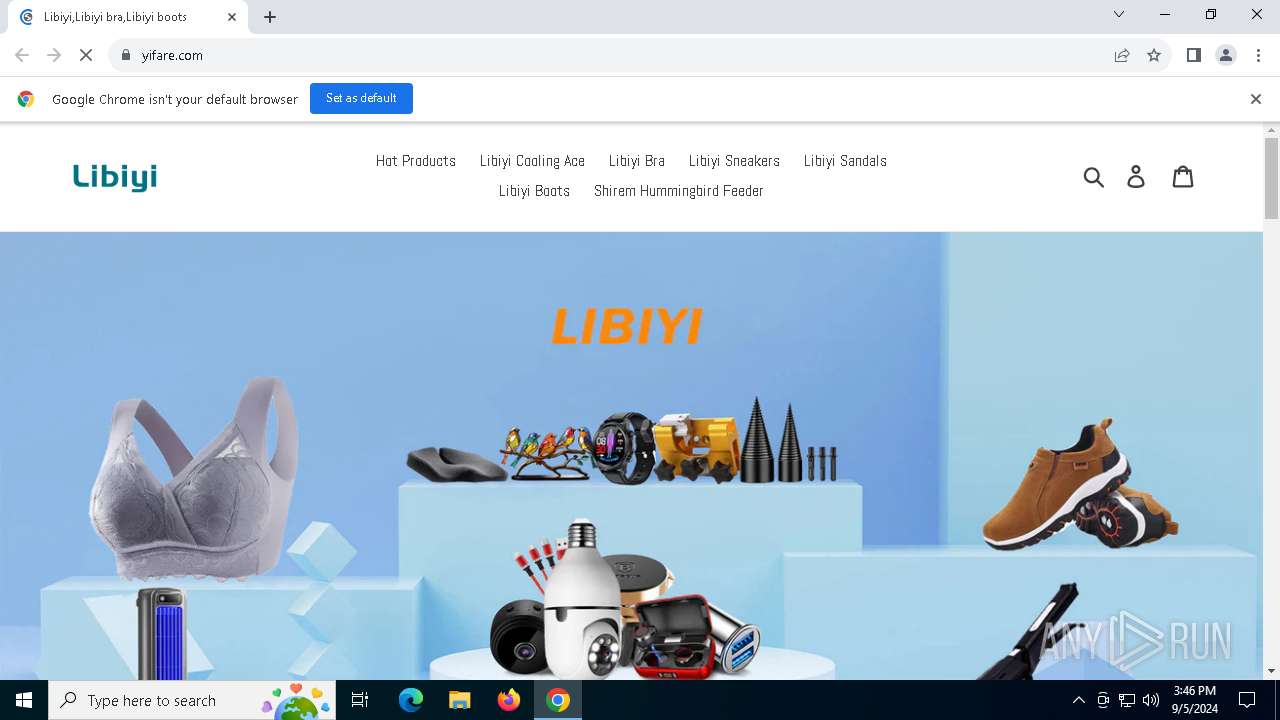Open network settings tray icon

(1127, 700)
